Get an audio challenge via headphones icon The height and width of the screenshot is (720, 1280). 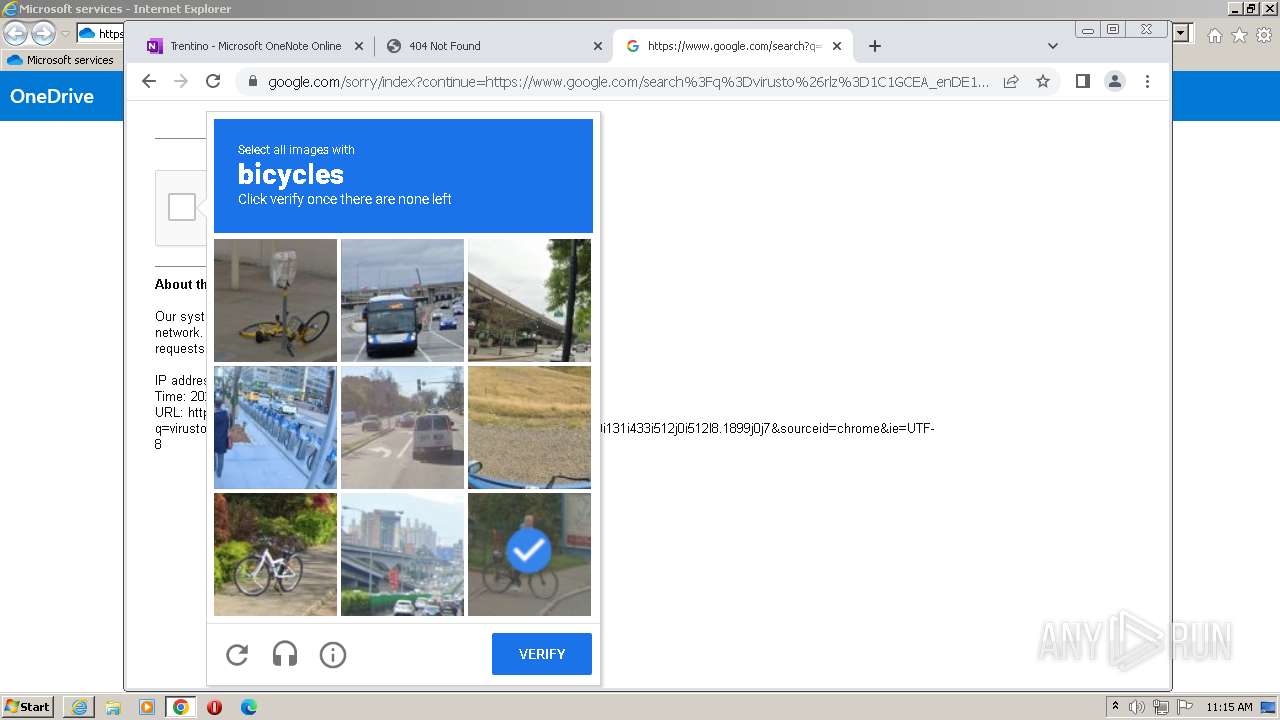285,655
